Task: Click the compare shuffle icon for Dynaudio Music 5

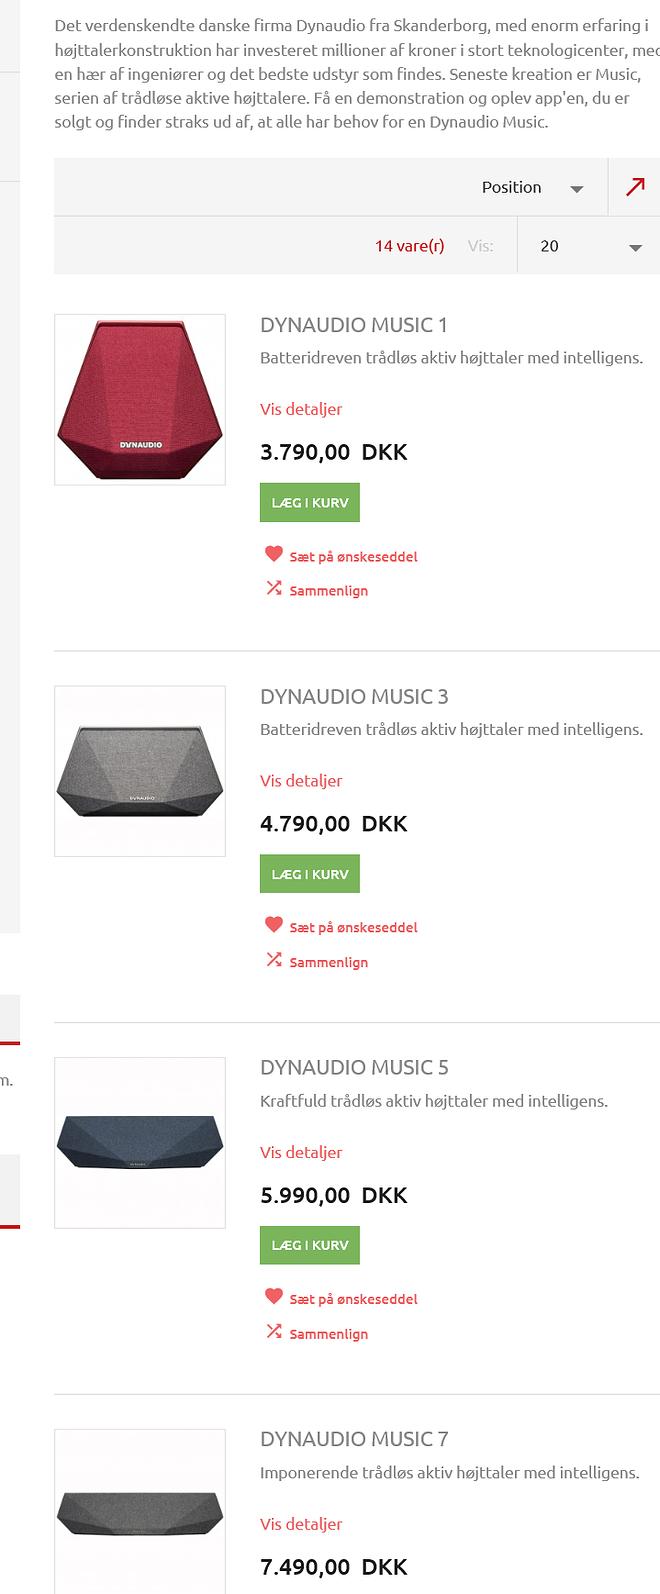Action: pyautogui.click(x=274, y=1331)
